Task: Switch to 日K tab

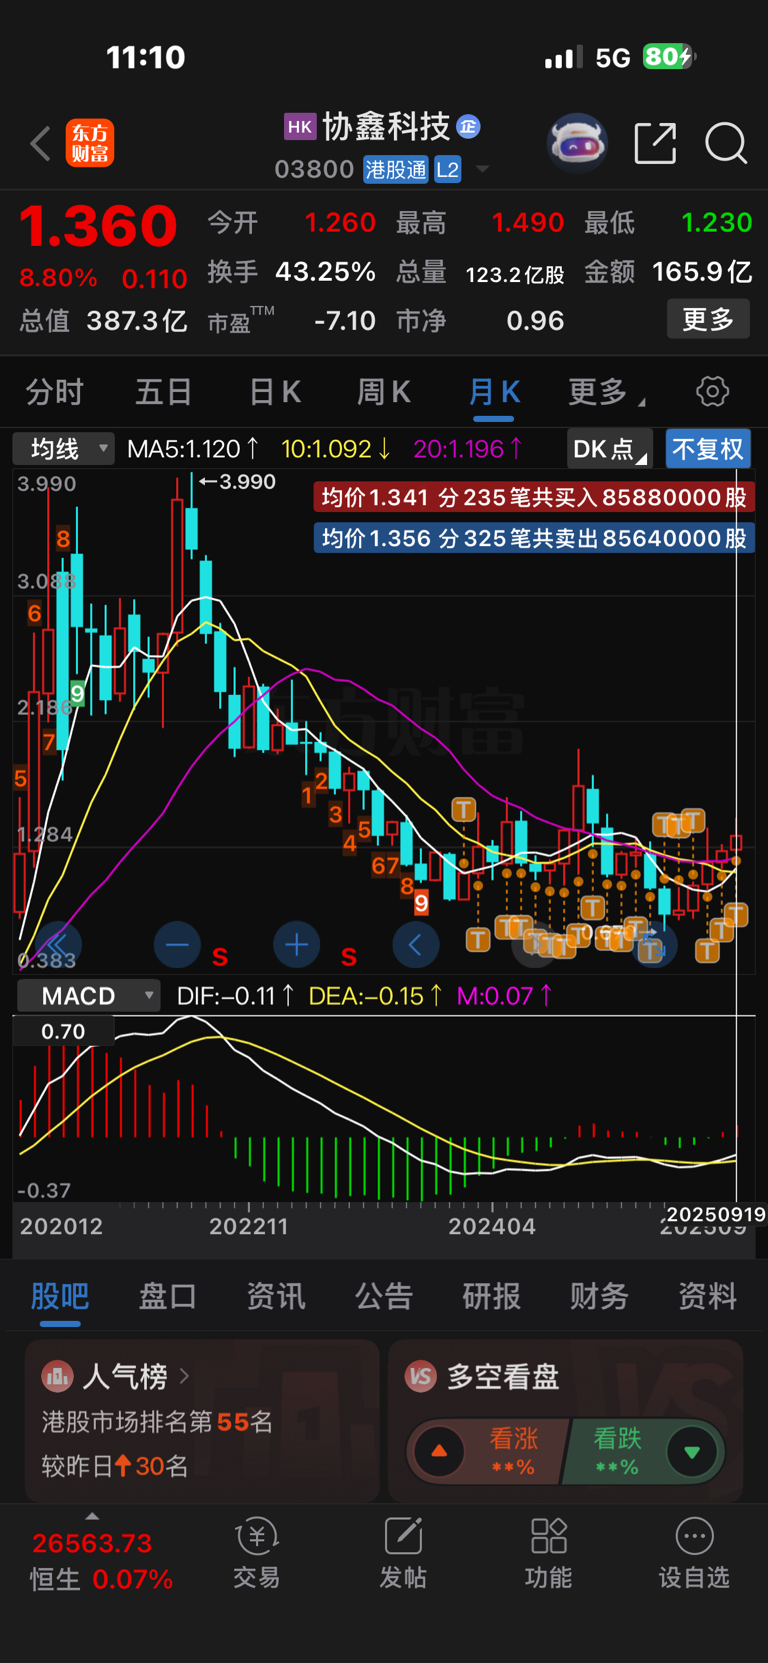Action: coord(275,392)
